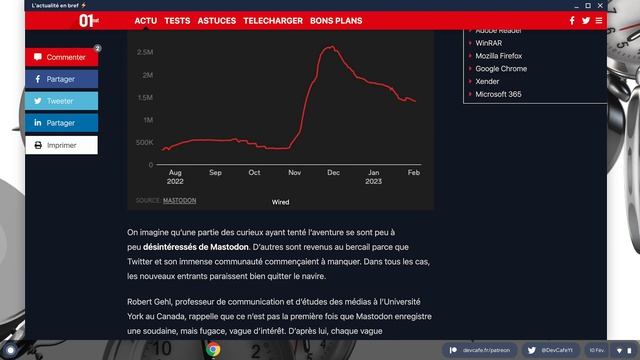Screen dimensions: 640x360
Task: Open the MASTODON source link
Action: point(180,200)
